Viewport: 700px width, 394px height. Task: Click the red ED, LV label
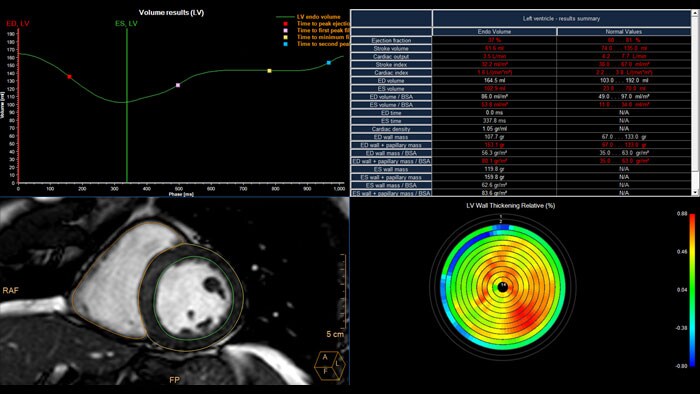pos(17,23)
